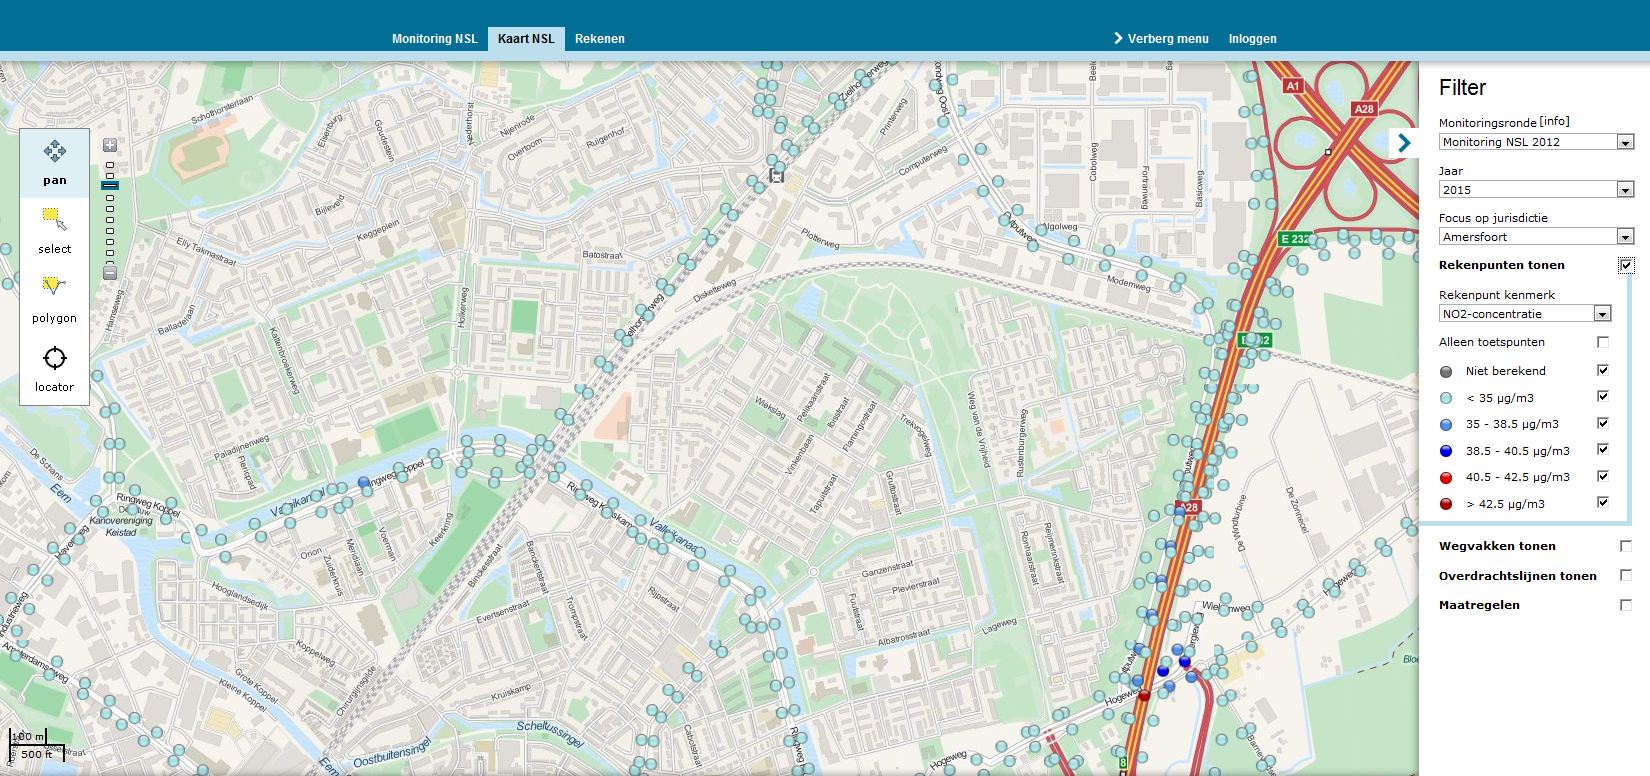Click the Evertsenstraat street label
This screenshot has width=1650, height=776.
503,613
